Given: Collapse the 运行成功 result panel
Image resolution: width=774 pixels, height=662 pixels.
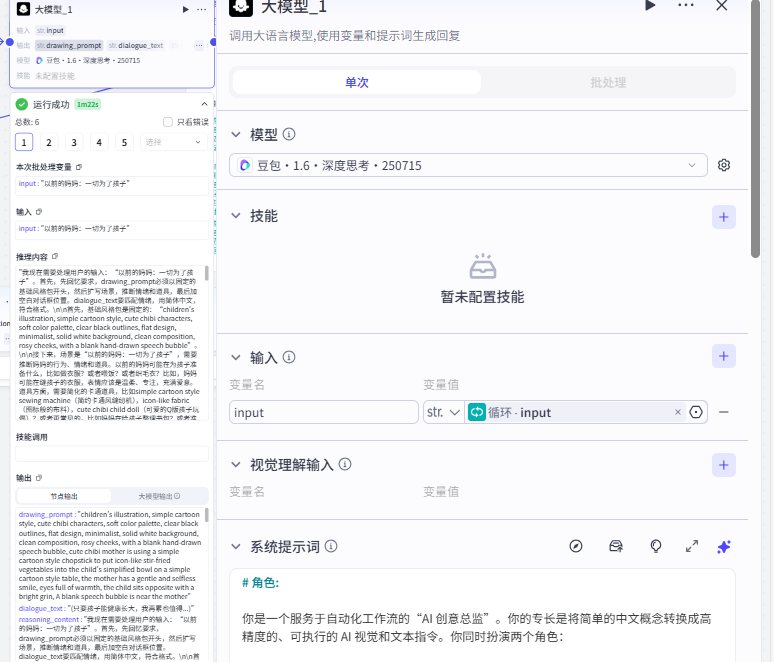Looking at the screenshot, I should pos(204,104).
